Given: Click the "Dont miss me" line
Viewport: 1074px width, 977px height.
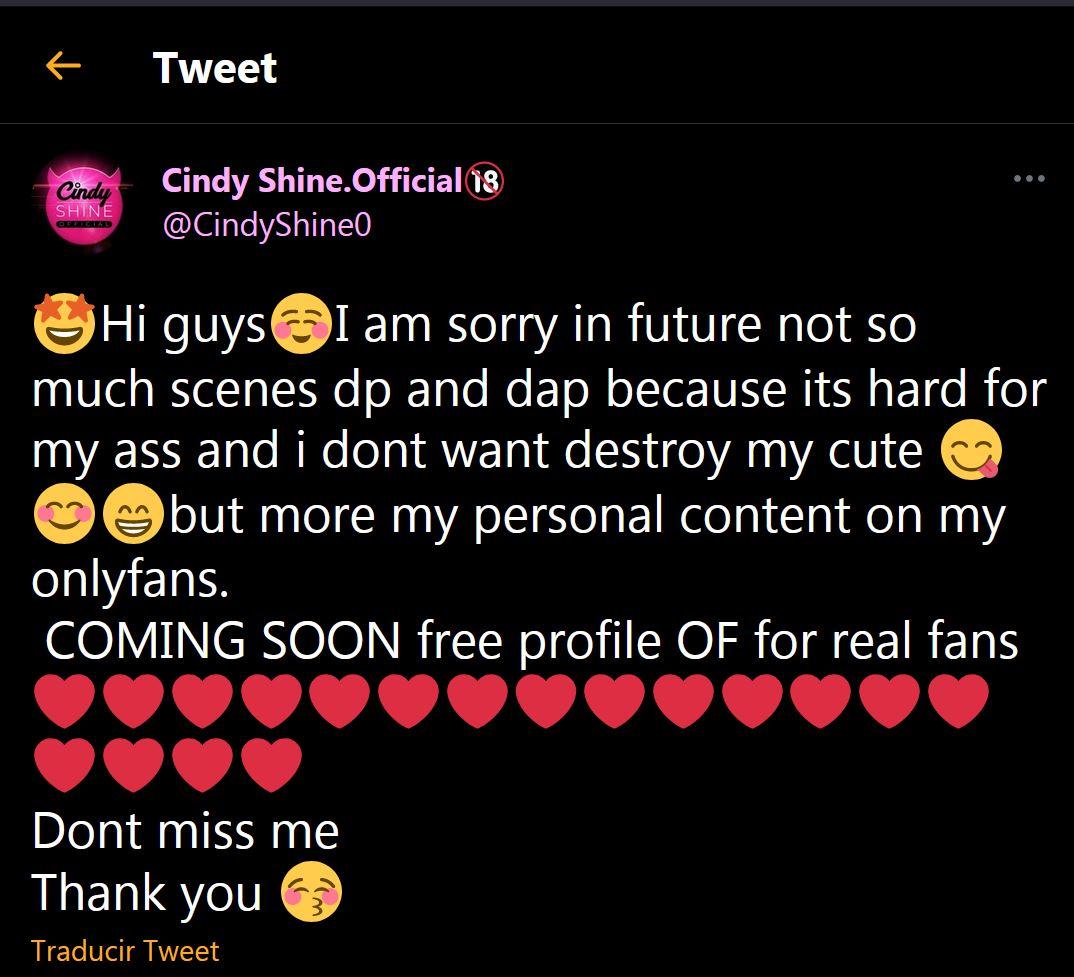Looking at the screenshot, I should pyautogui.click(x=186, y=831).
